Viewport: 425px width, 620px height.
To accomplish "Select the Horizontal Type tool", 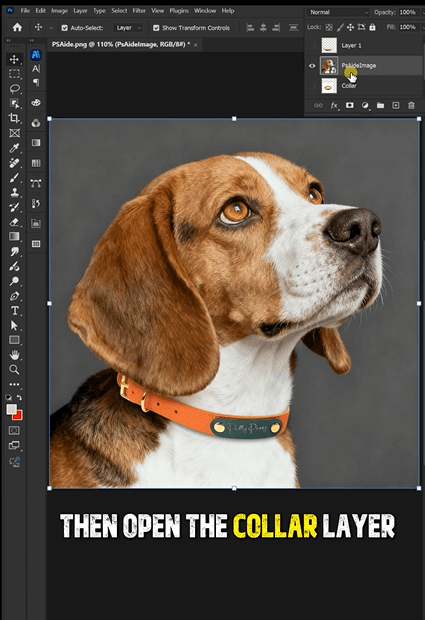I will click(x=14, y=311).
